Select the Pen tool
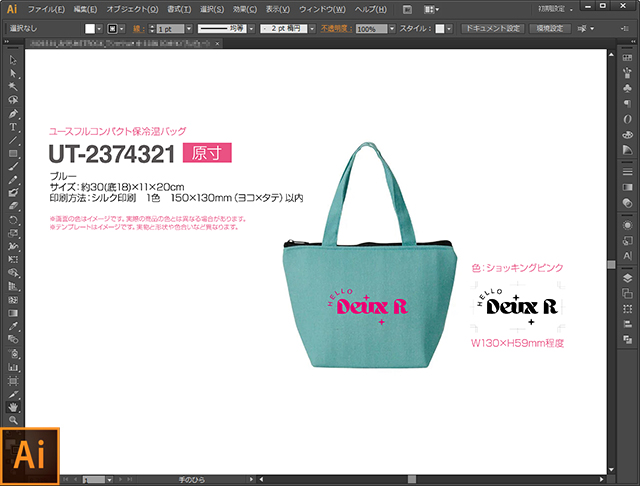 [x=13, y=113]
